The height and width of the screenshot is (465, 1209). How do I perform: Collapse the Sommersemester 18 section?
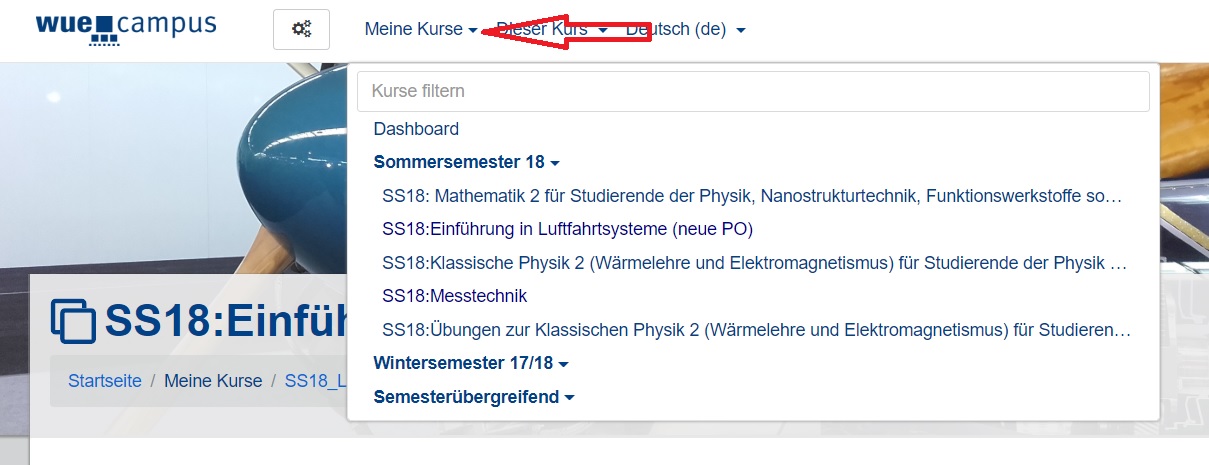[466, 162]
